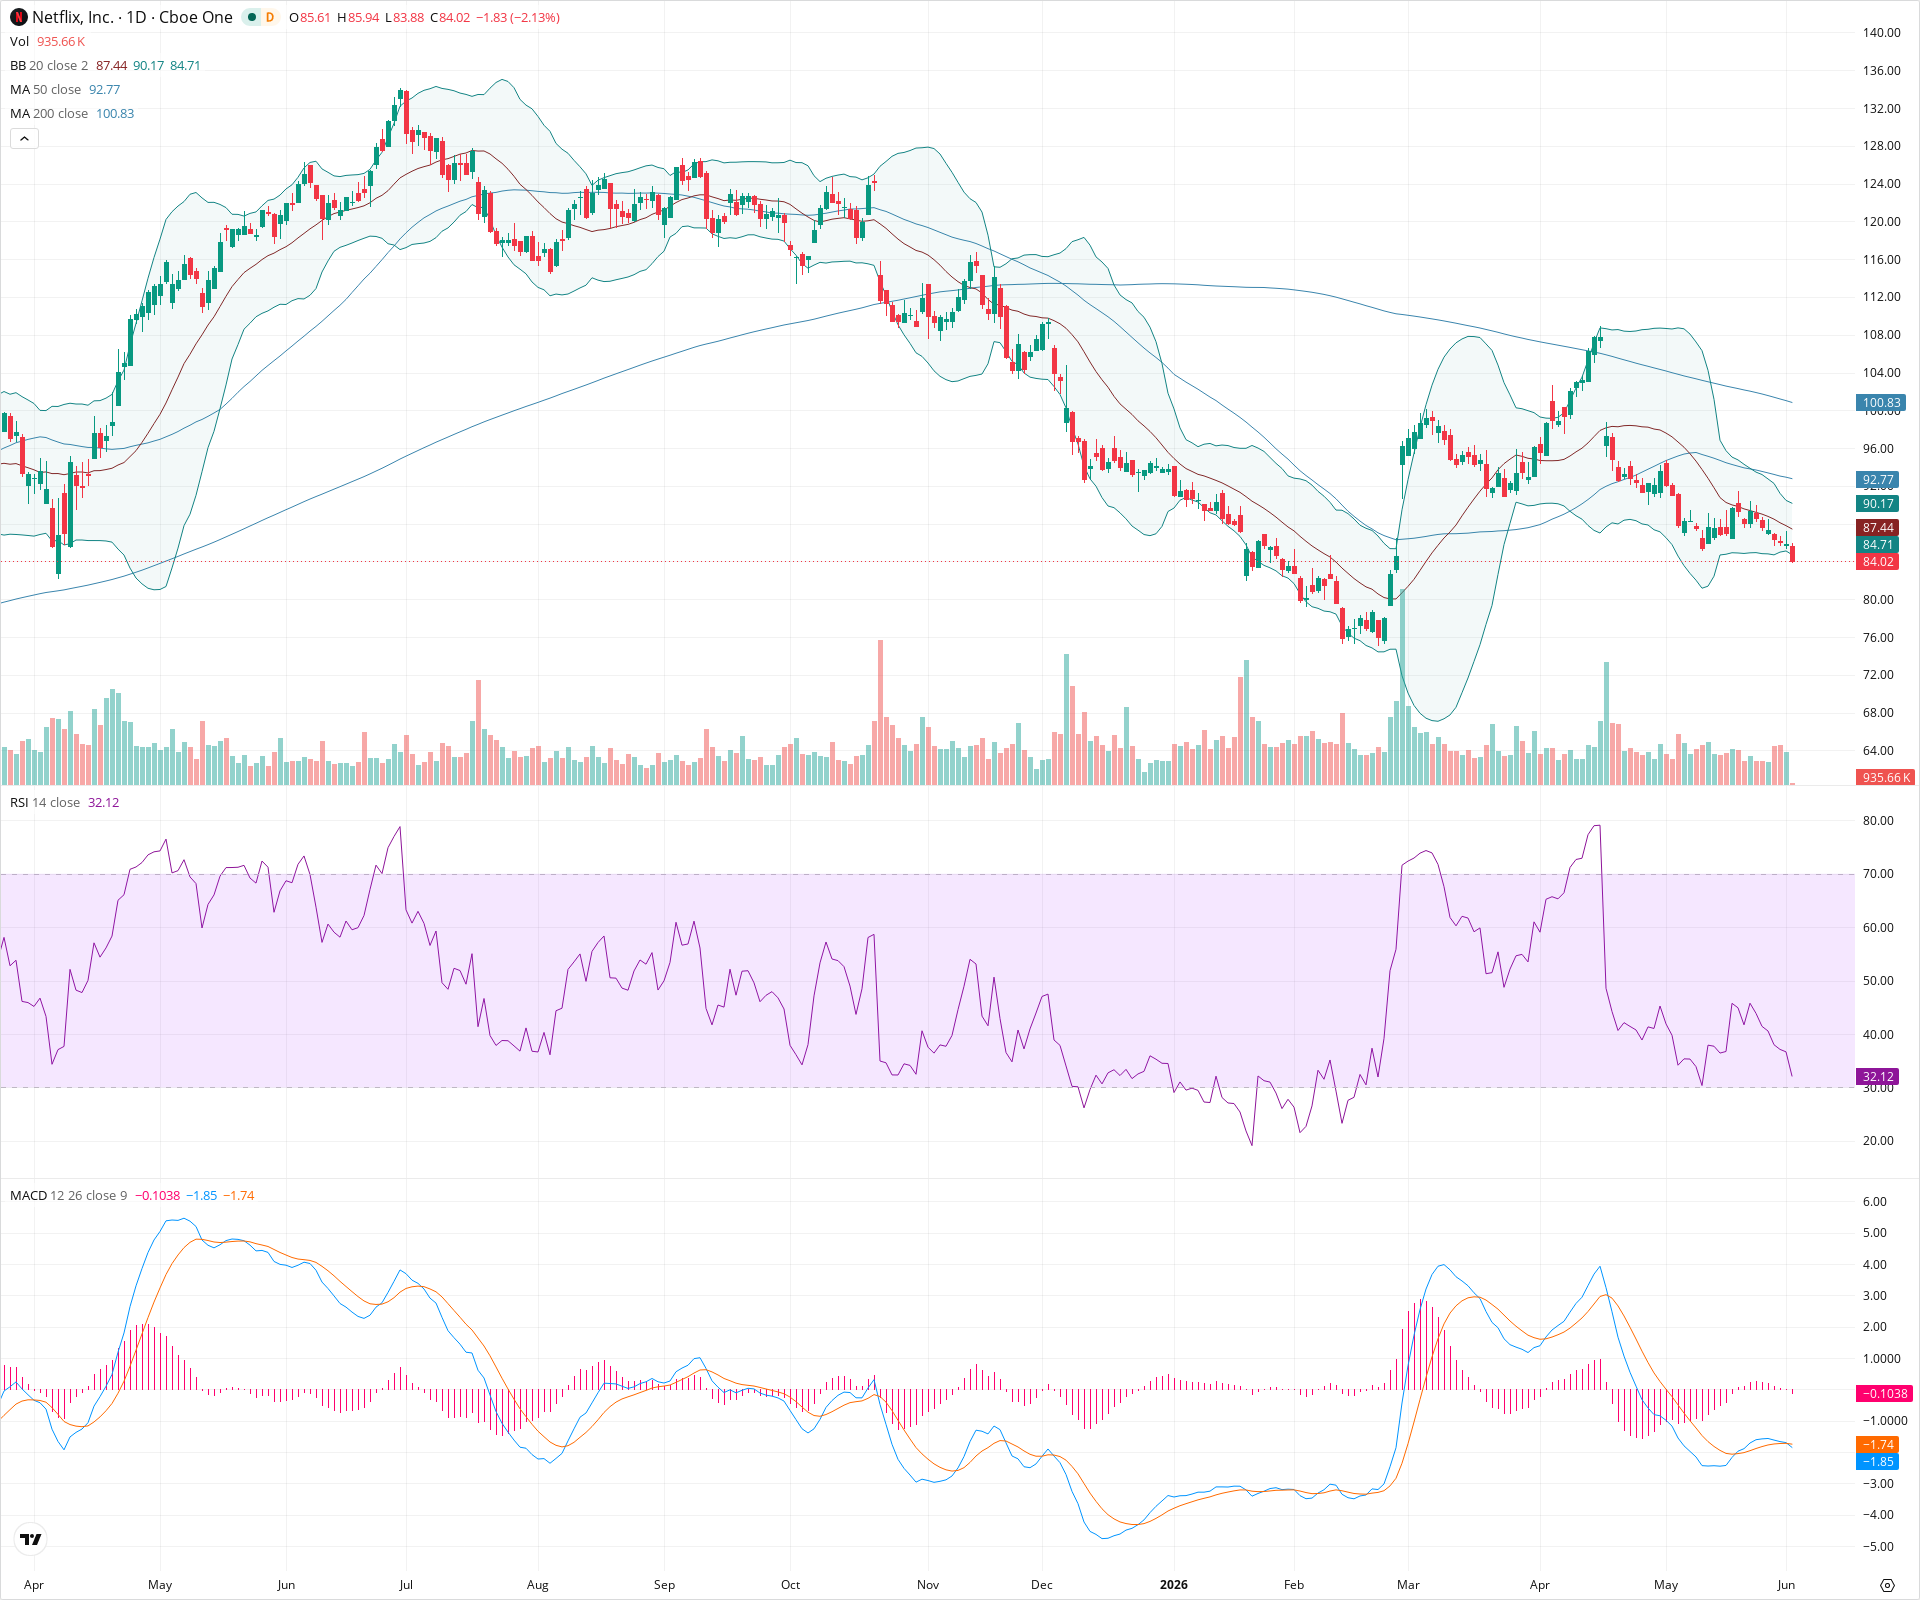Click the TradingView logo in the MACD pane
1920x1600 pixels.
pos(31,1539)
